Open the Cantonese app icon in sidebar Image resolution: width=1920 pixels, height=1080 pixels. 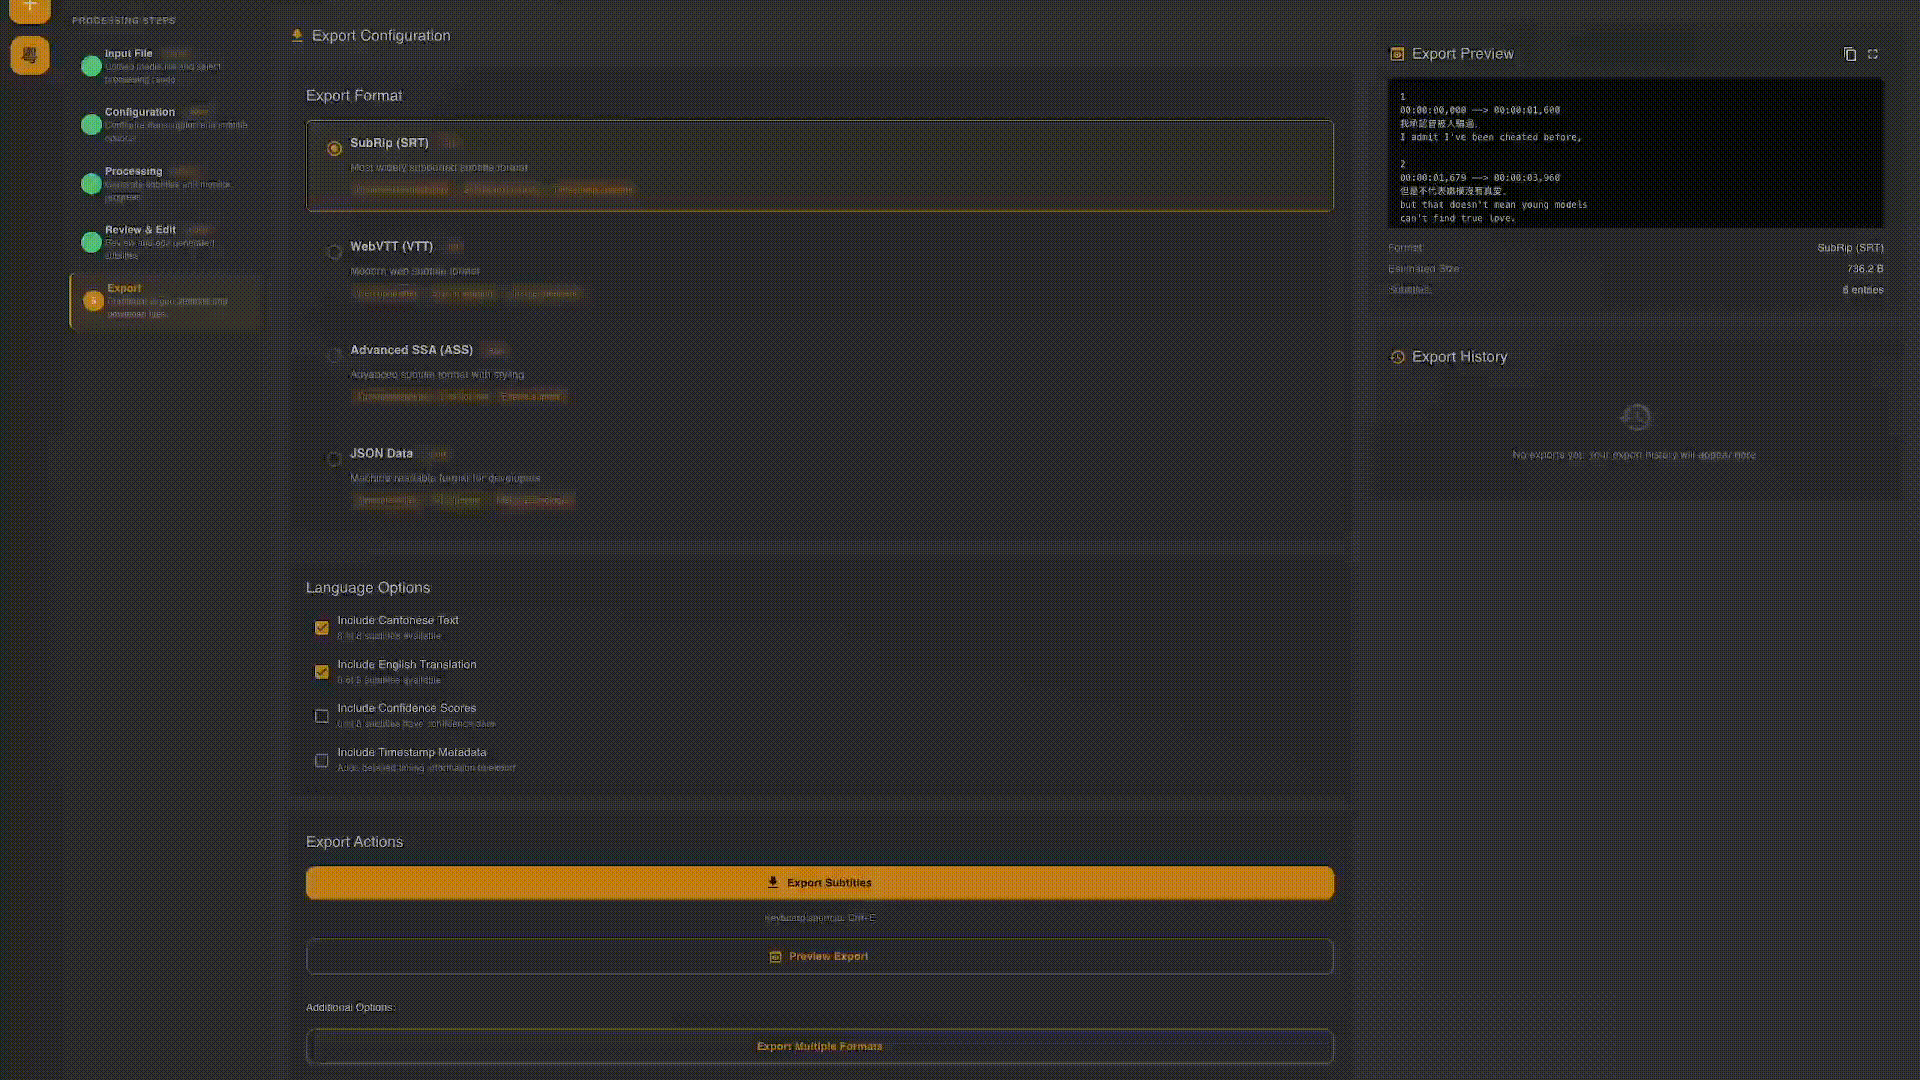(29, 55)
